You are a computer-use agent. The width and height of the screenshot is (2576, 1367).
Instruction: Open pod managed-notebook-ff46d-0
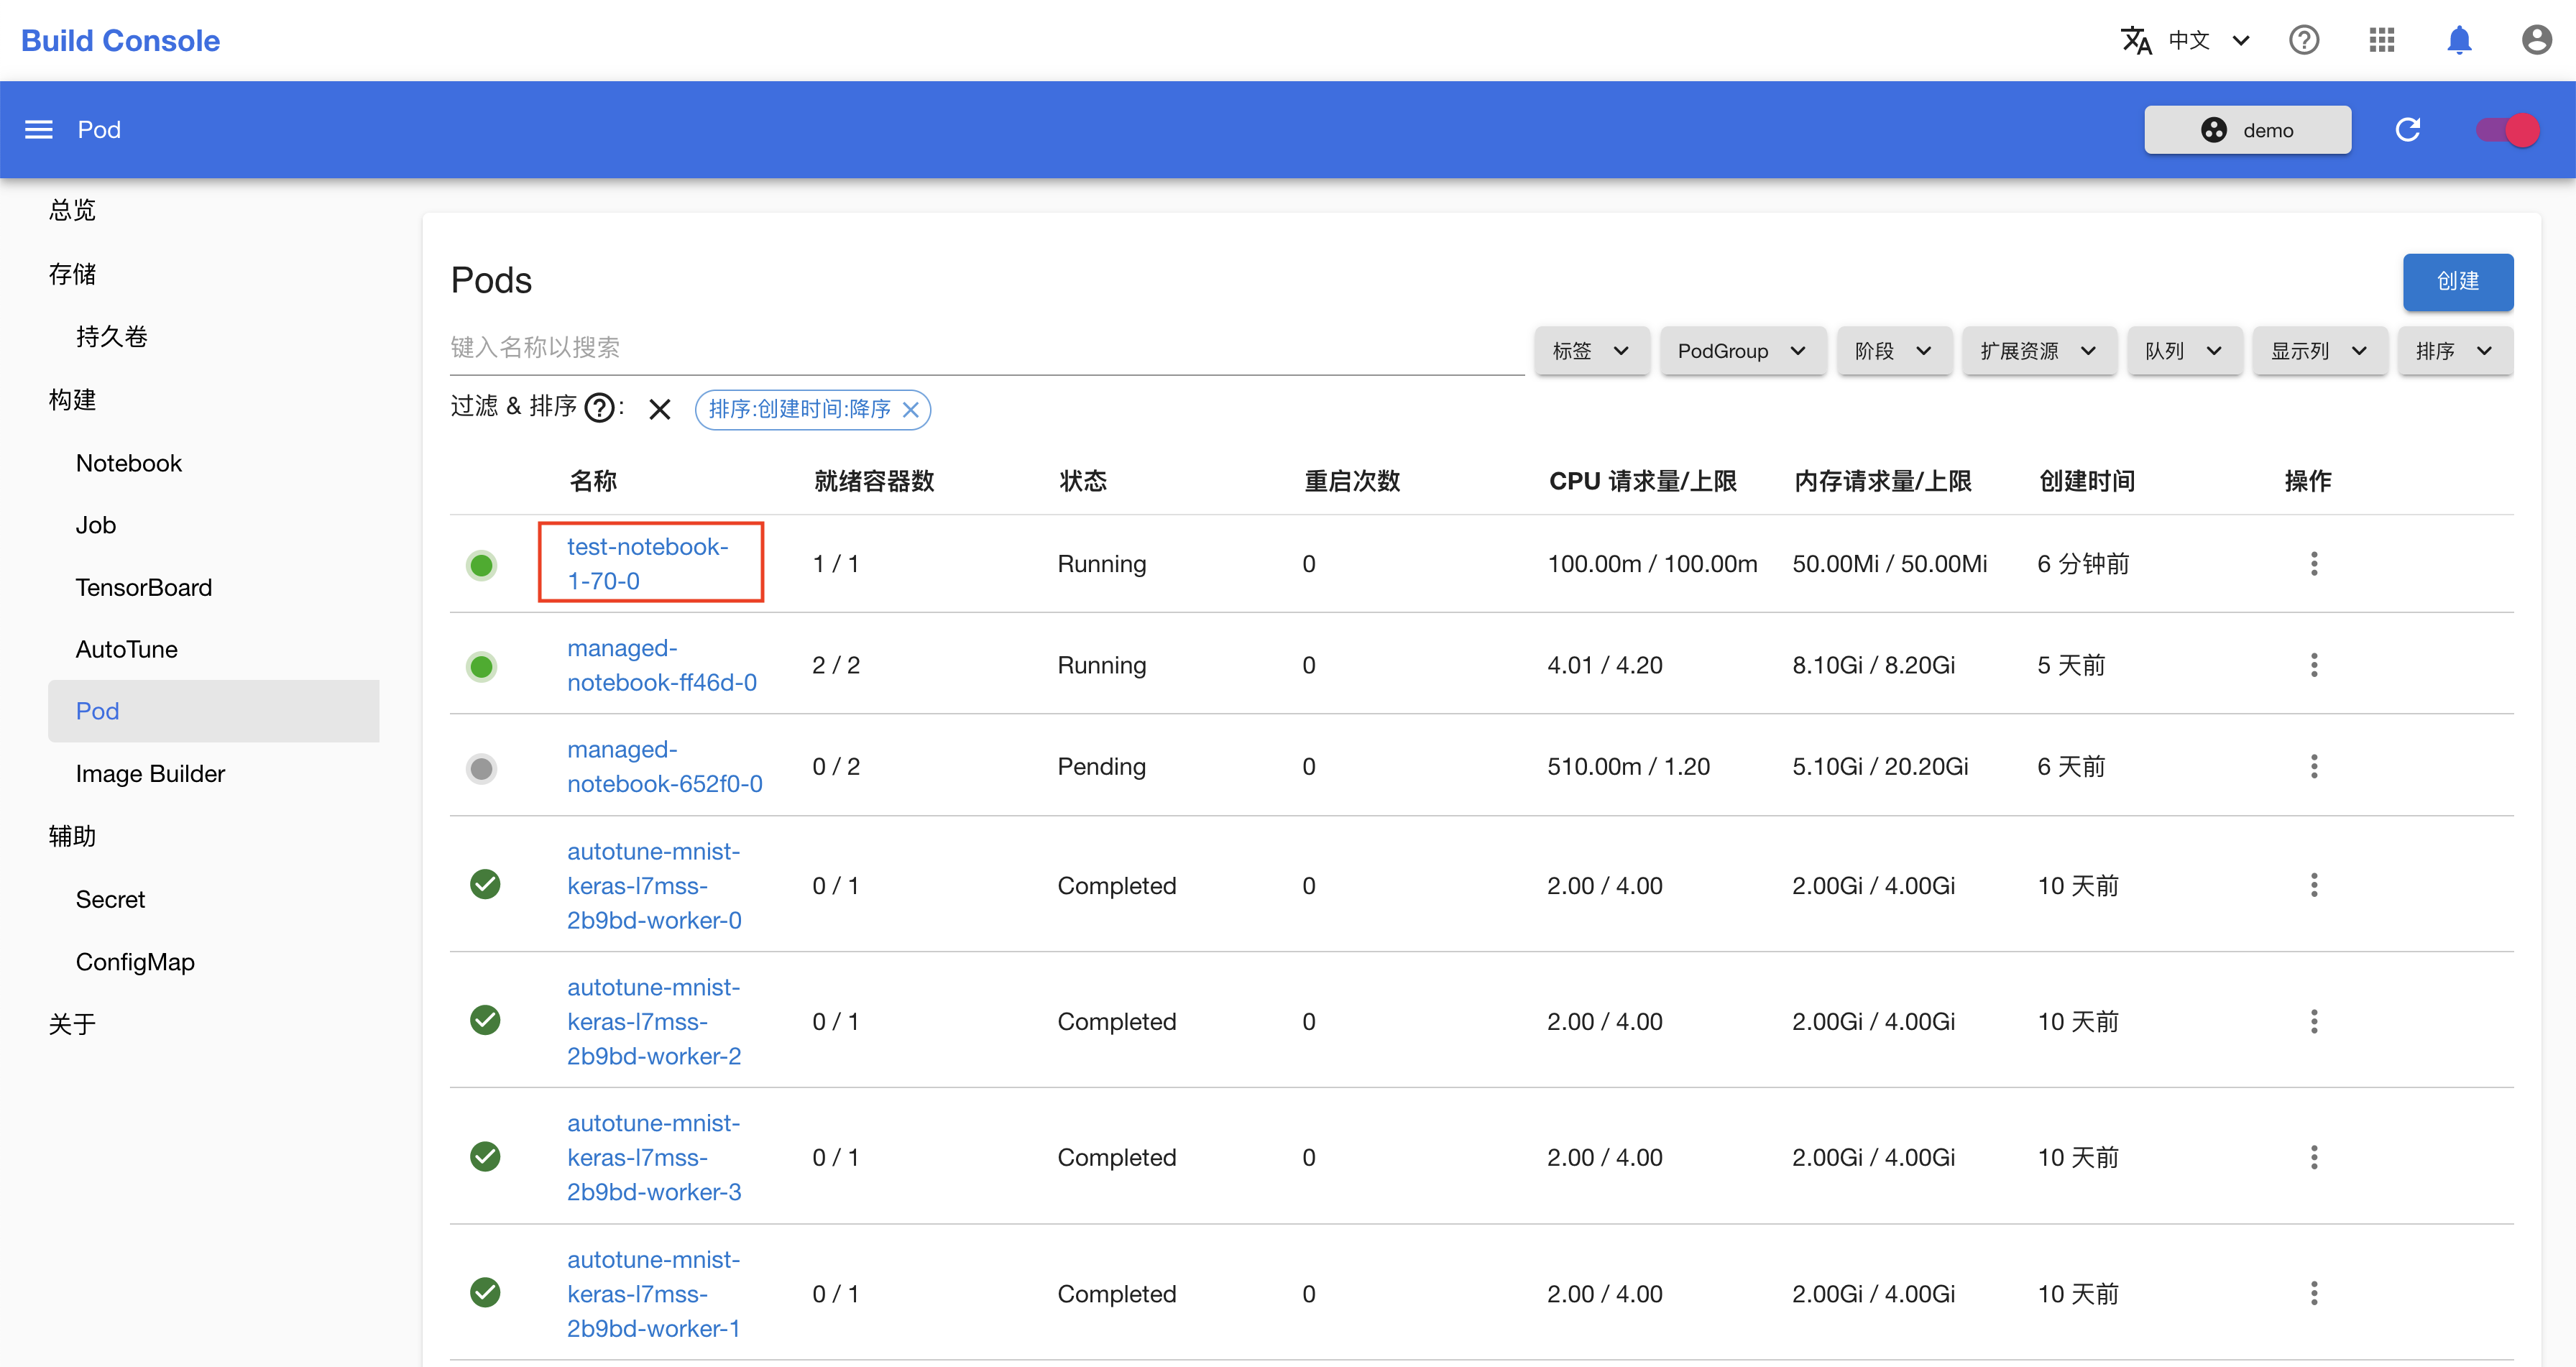[662, 665]
